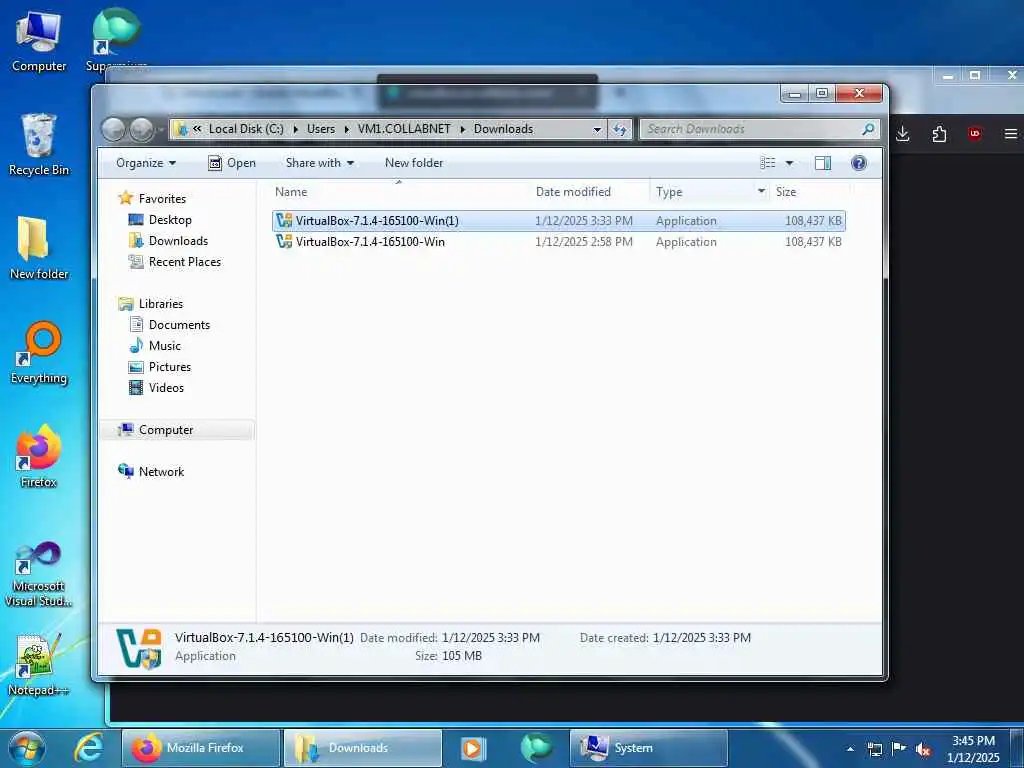Click Local Disk (C:) in address path
The image size is (1024, 768).
coord(246,129)
